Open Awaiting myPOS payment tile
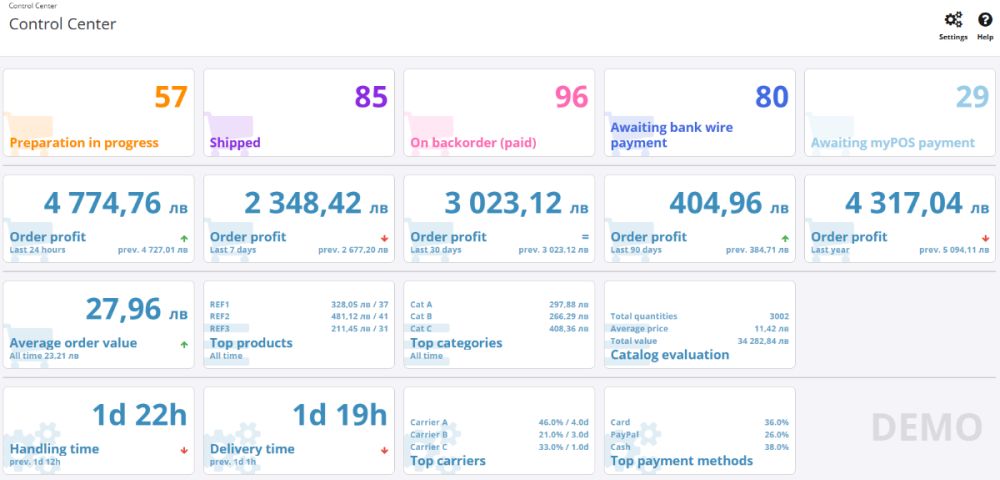Screen dimensions: 1000x480 tap(900, 112)
